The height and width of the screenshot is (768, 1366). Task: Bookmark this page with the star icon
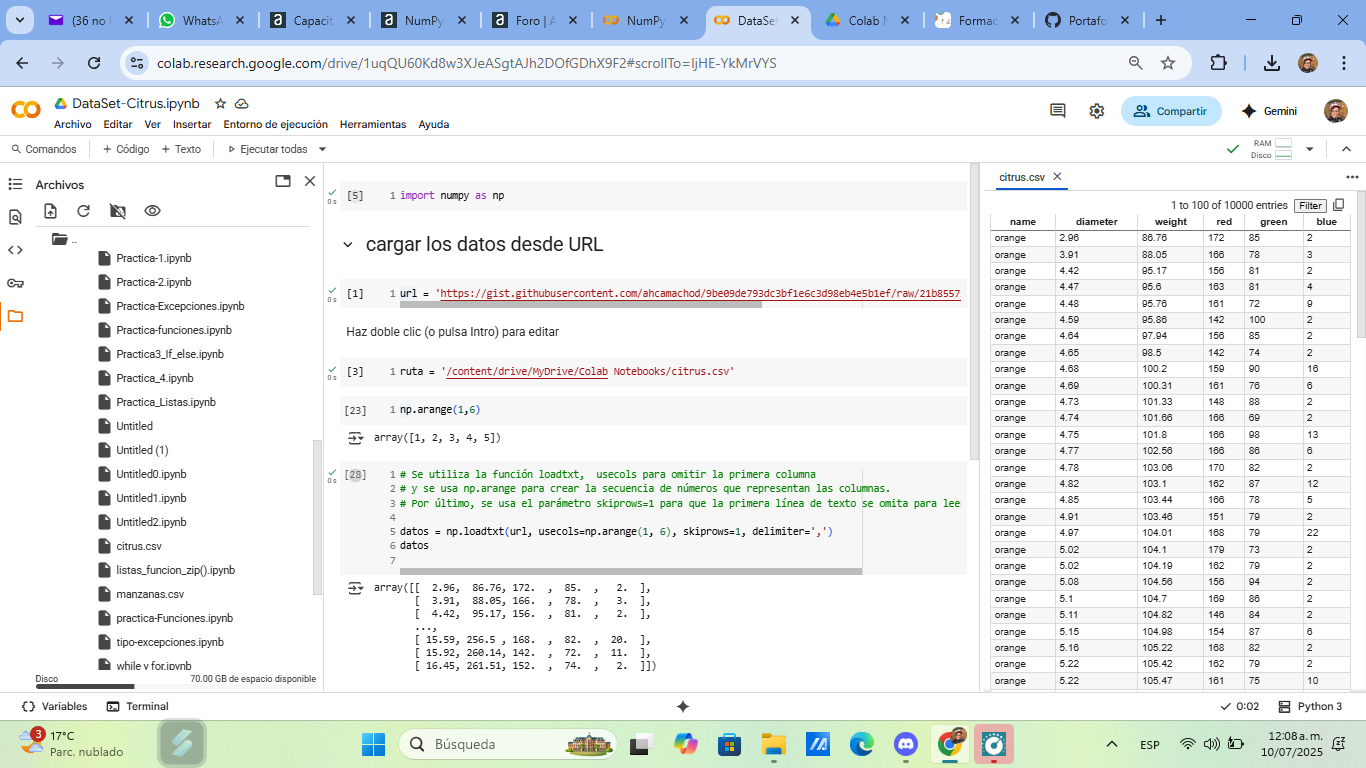(x=1168, y=63)
